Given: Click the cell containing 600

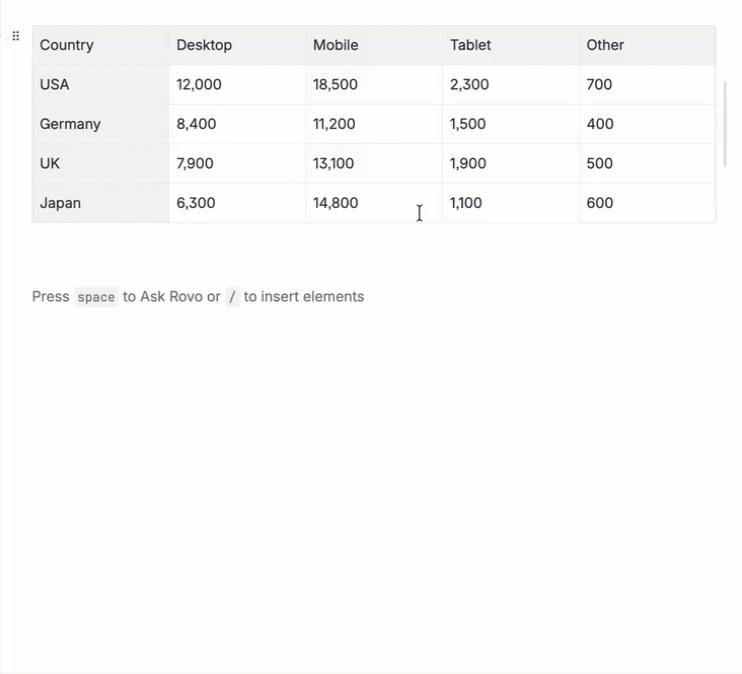Looking at the screenshot, I should coord(647,203).
